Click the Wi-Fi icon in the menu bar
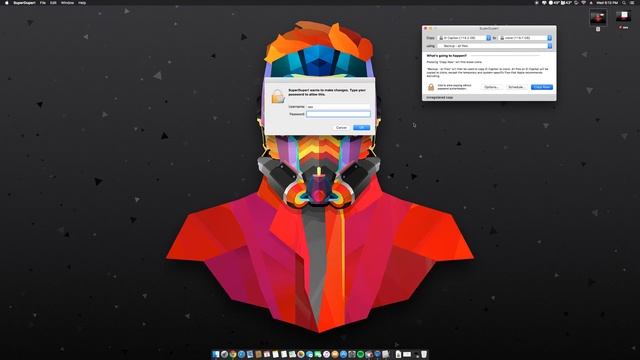Viewport: 640px width, 360px height. (x=583, y=3)
